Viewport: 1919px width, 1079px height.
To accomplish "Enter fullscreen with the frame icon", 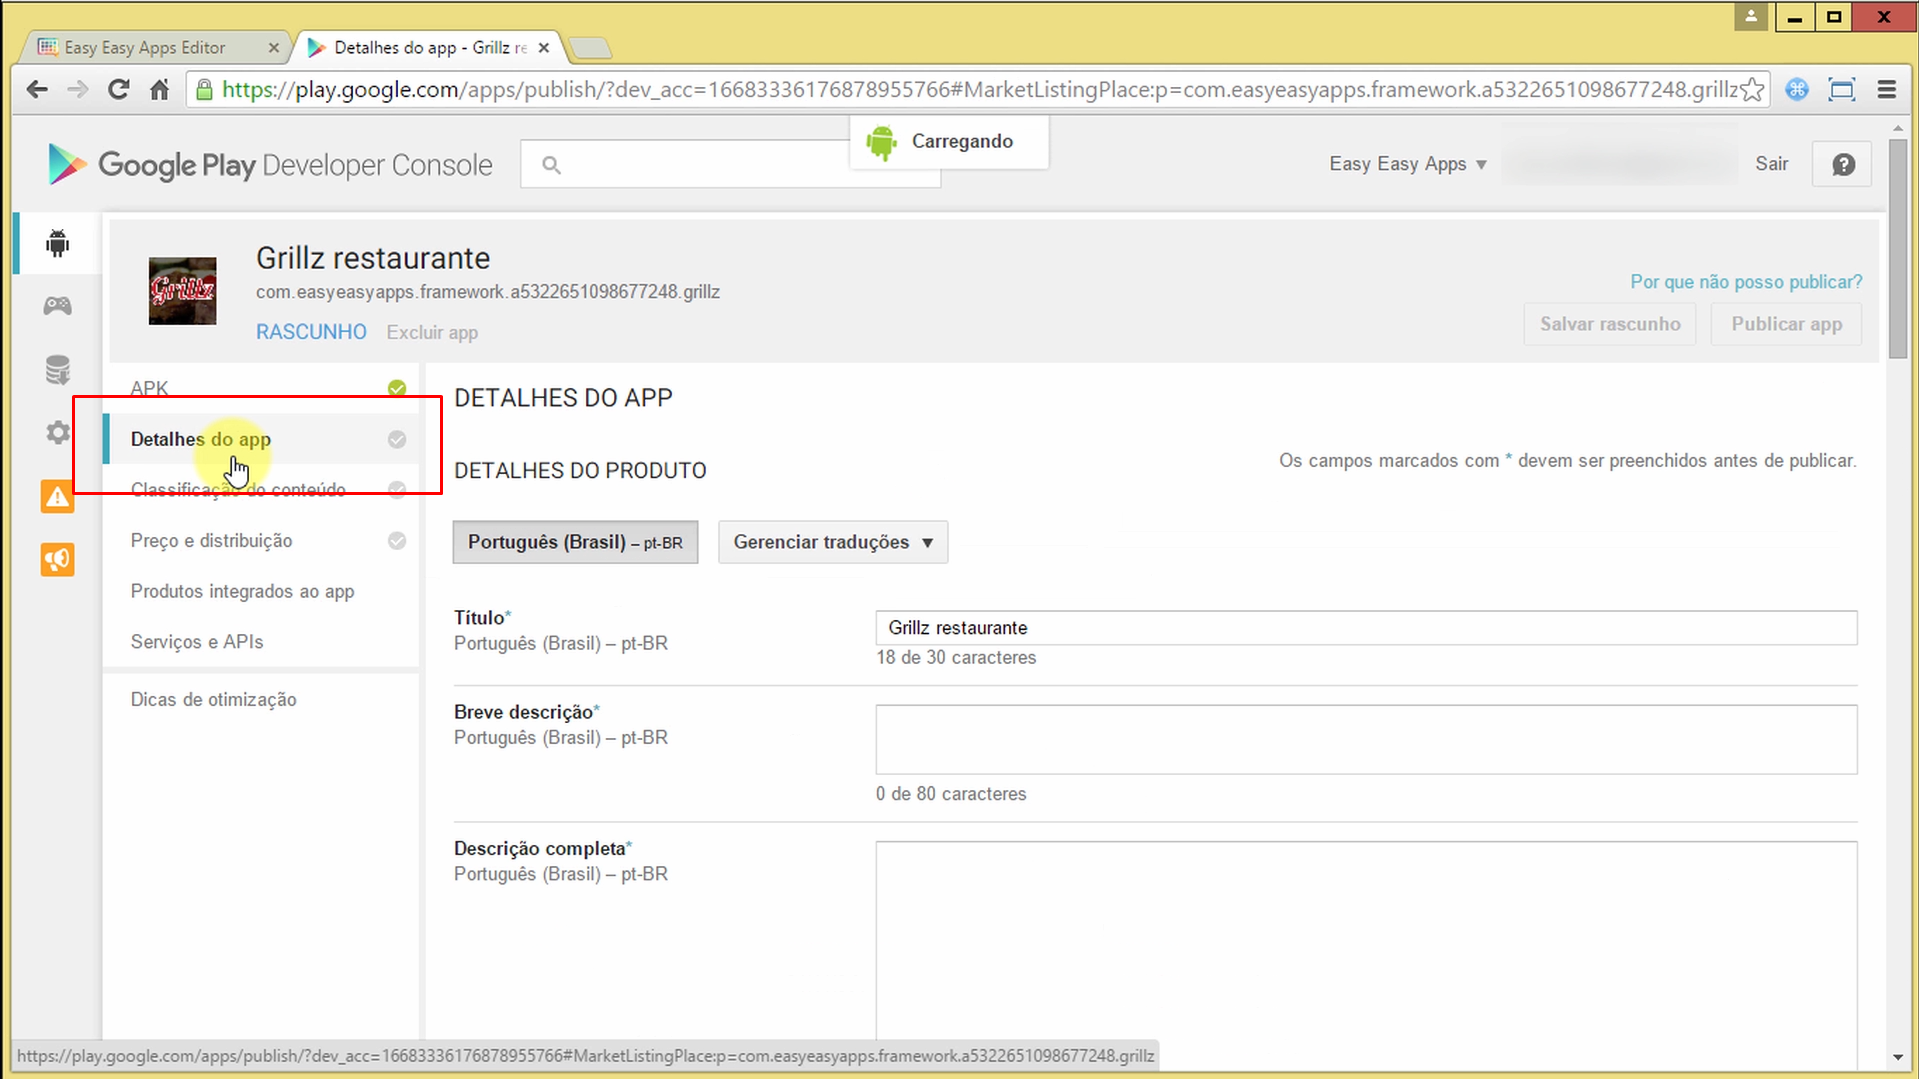I will click(x=1842, y=89).
